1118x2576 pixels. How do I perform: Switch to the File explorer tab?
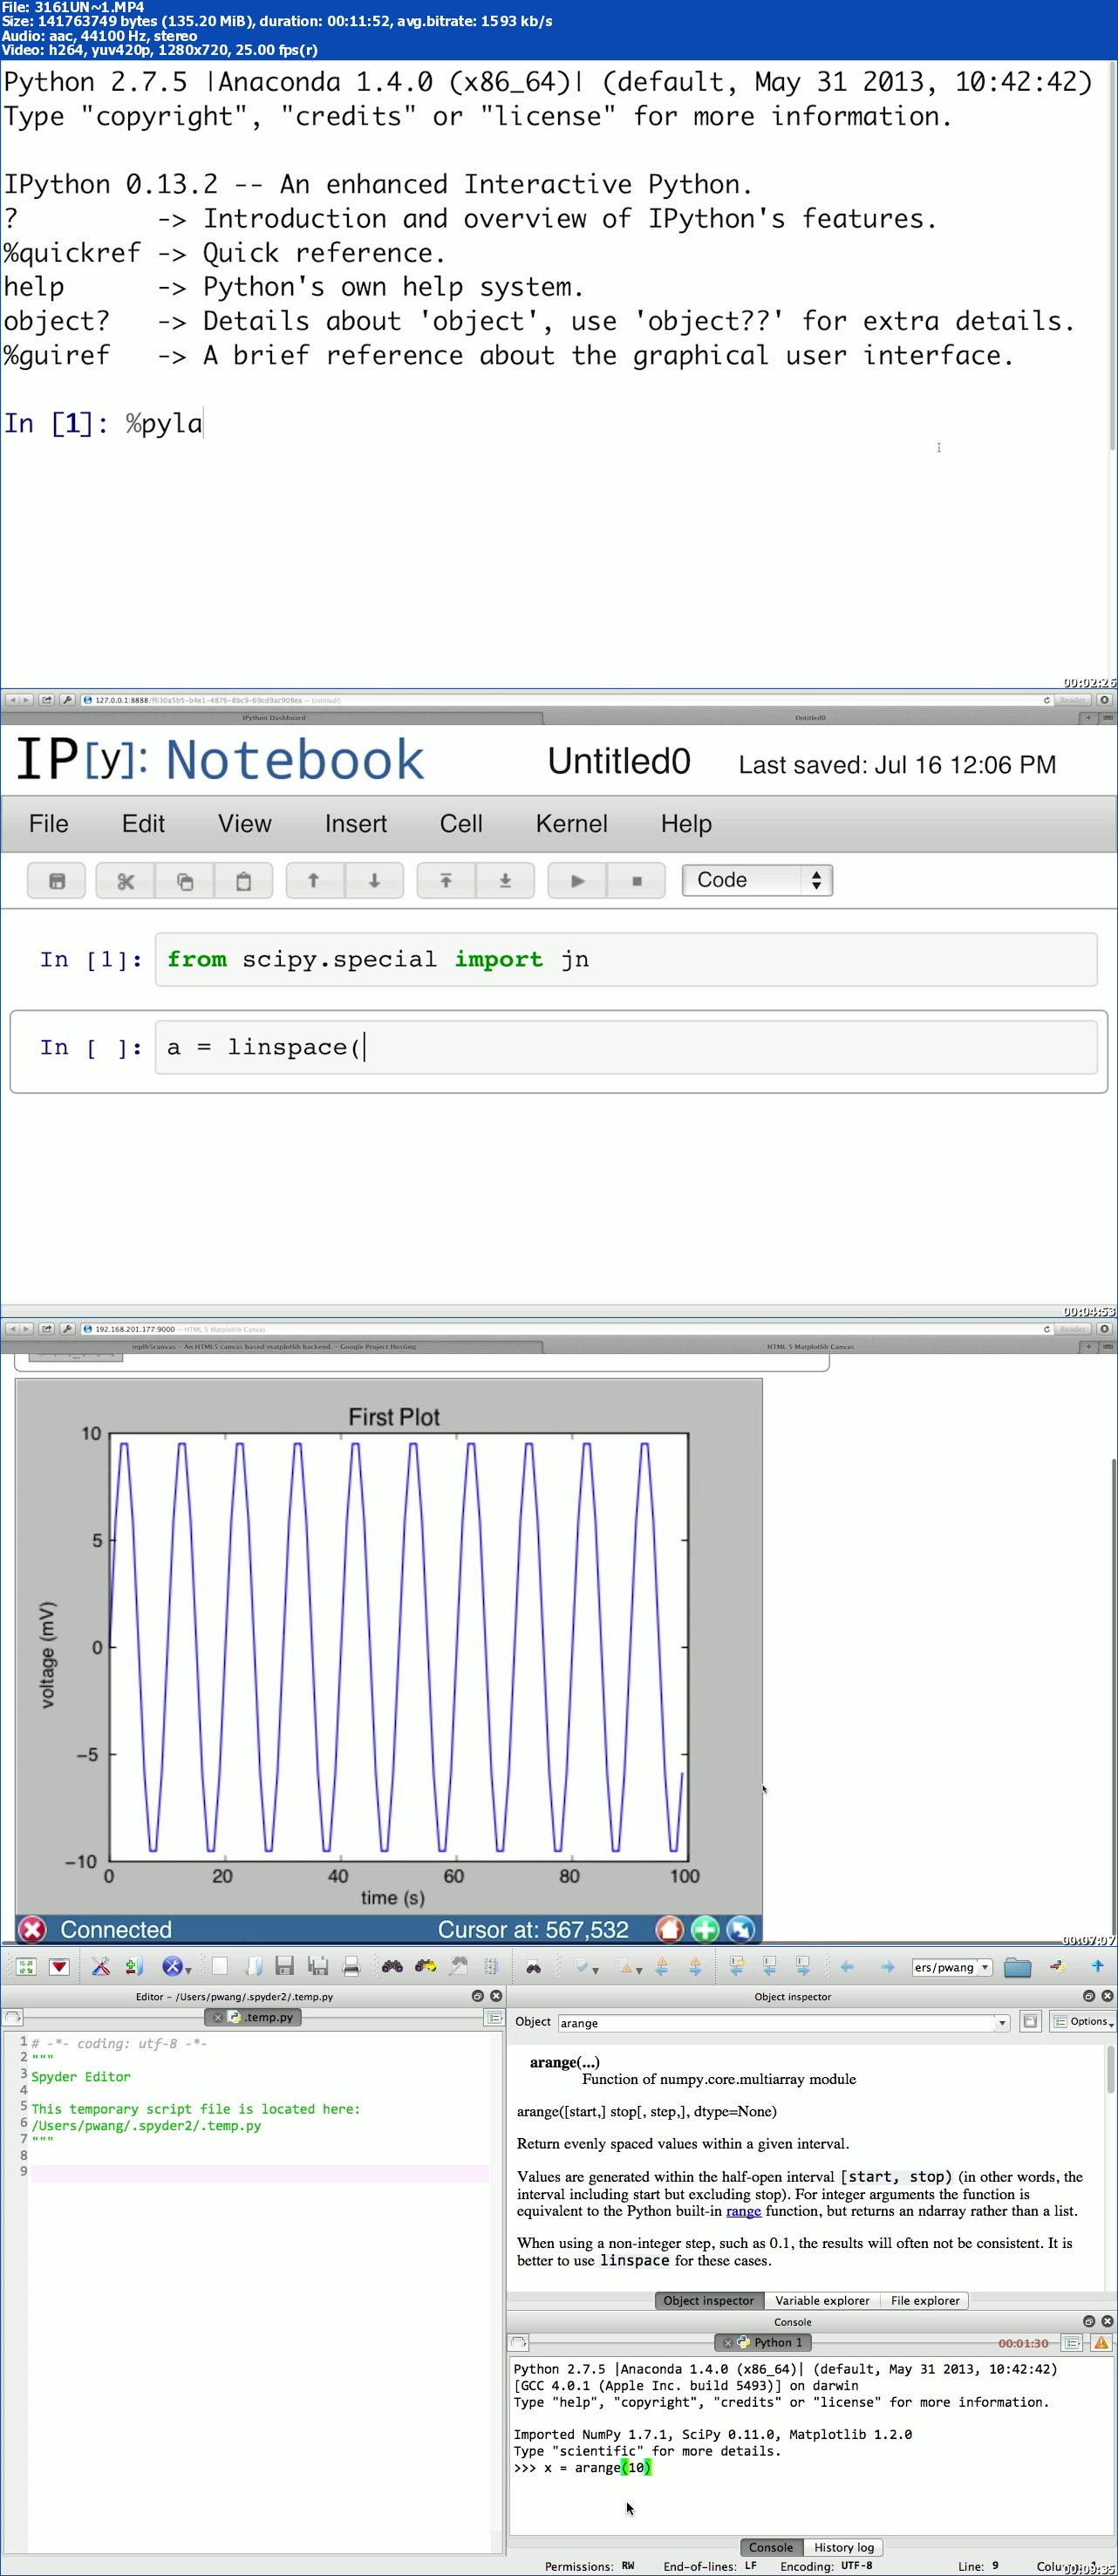tap(924, 2300)
